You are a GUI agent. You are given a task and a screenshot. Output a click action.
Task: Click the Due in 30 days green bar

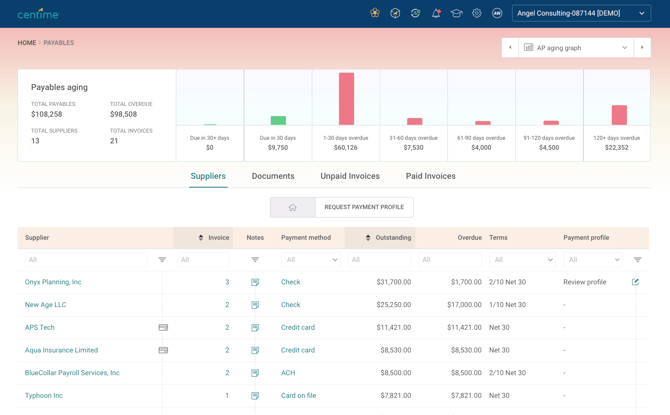pyautogui.click(x=278, y=120)
